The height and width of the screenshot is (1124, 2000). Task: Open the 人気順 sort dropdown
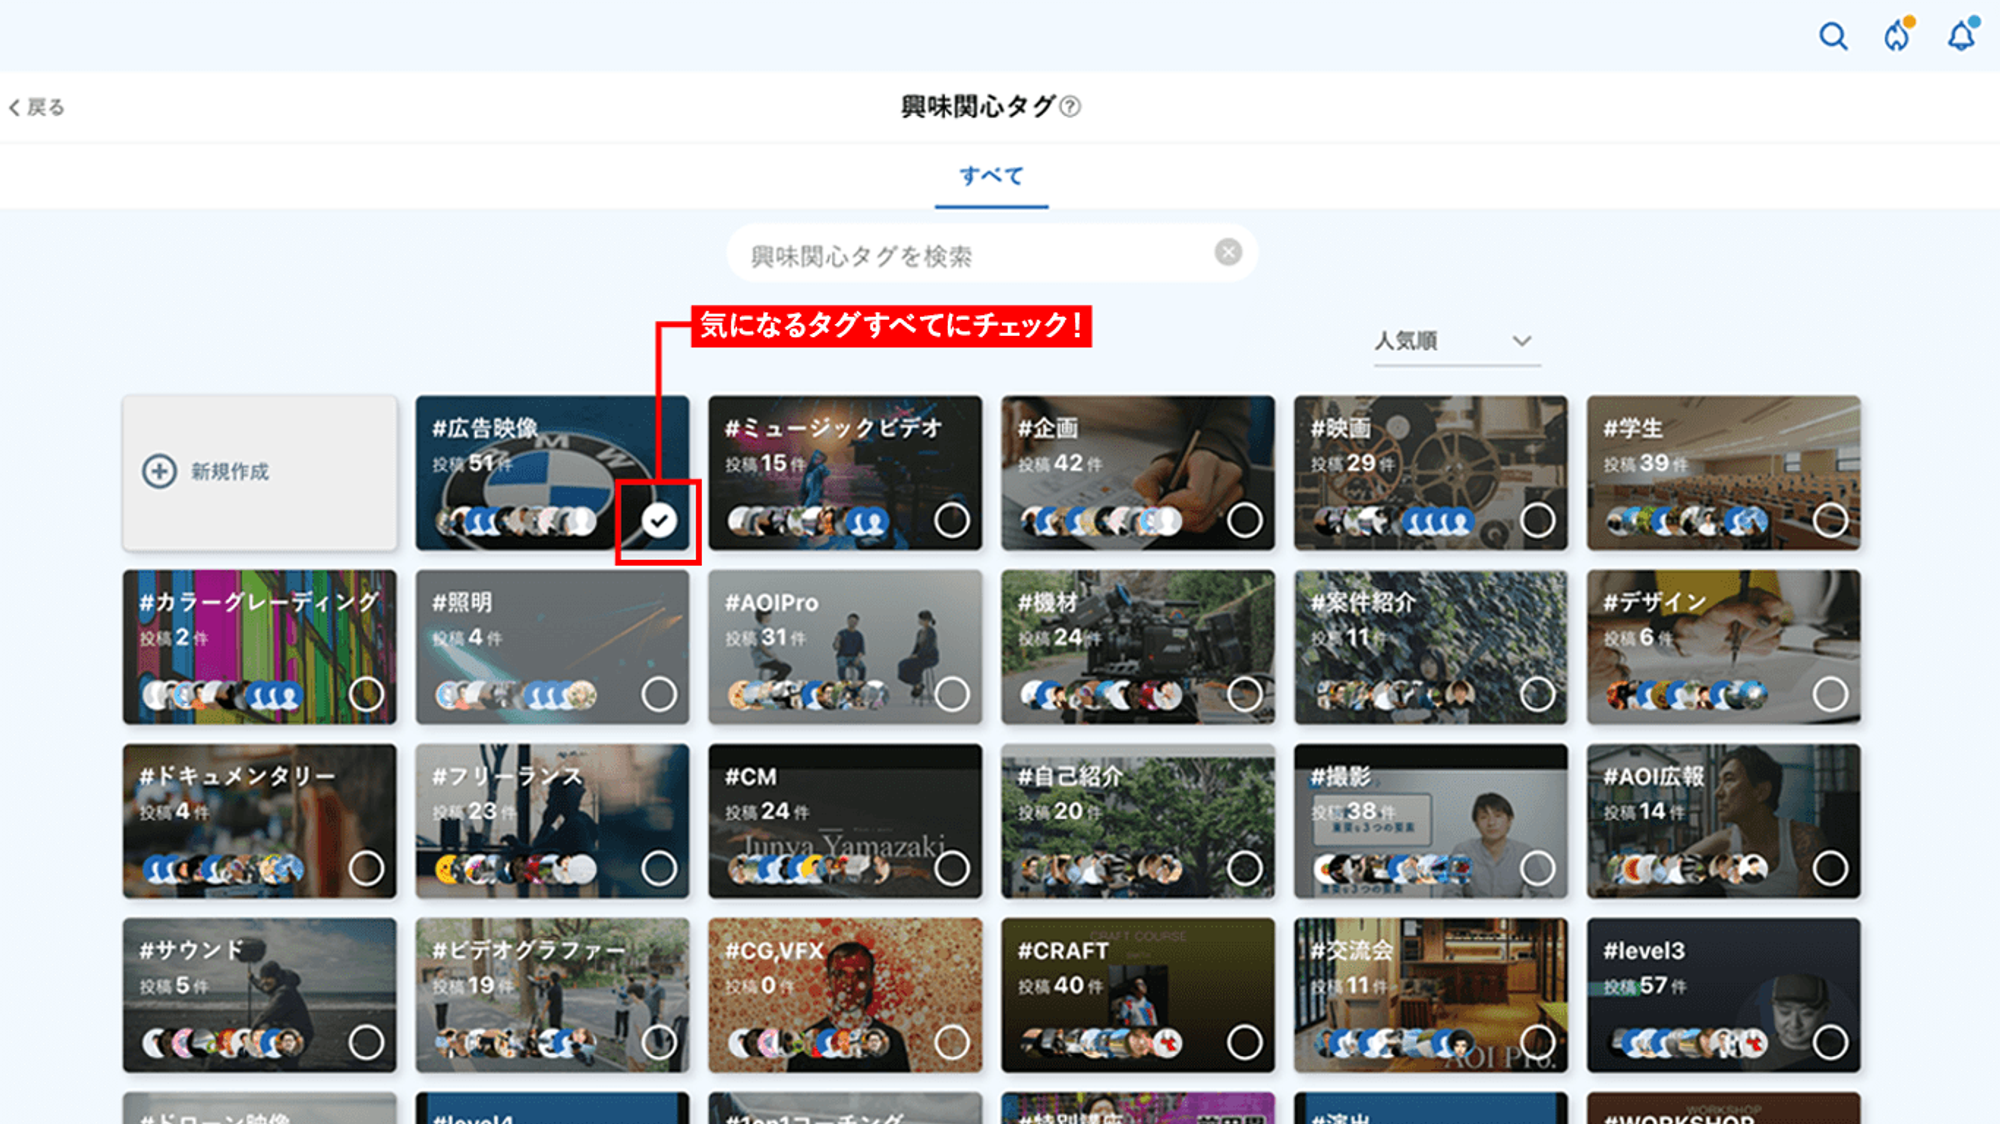[x=1456, y=342]
